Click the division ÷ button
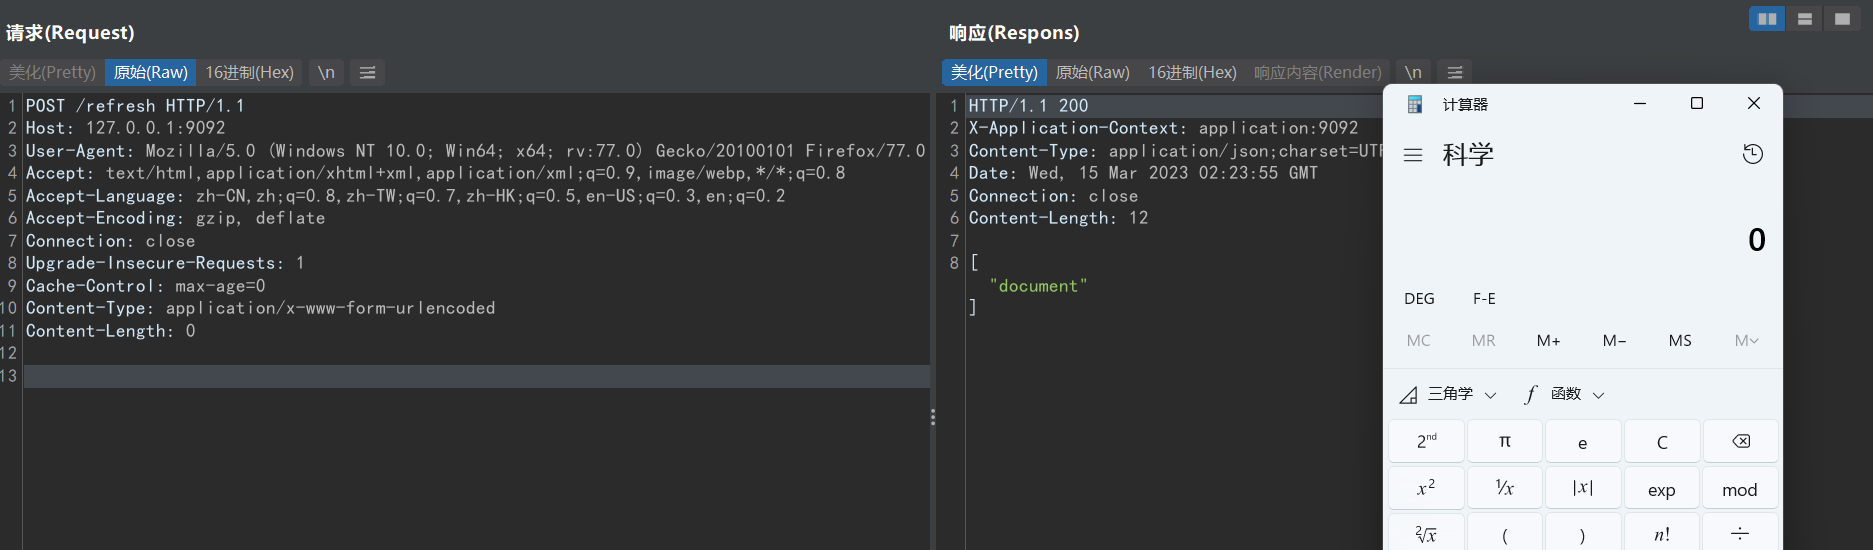Screen dimensions: 1873x550 click(x=1741, y=533)
